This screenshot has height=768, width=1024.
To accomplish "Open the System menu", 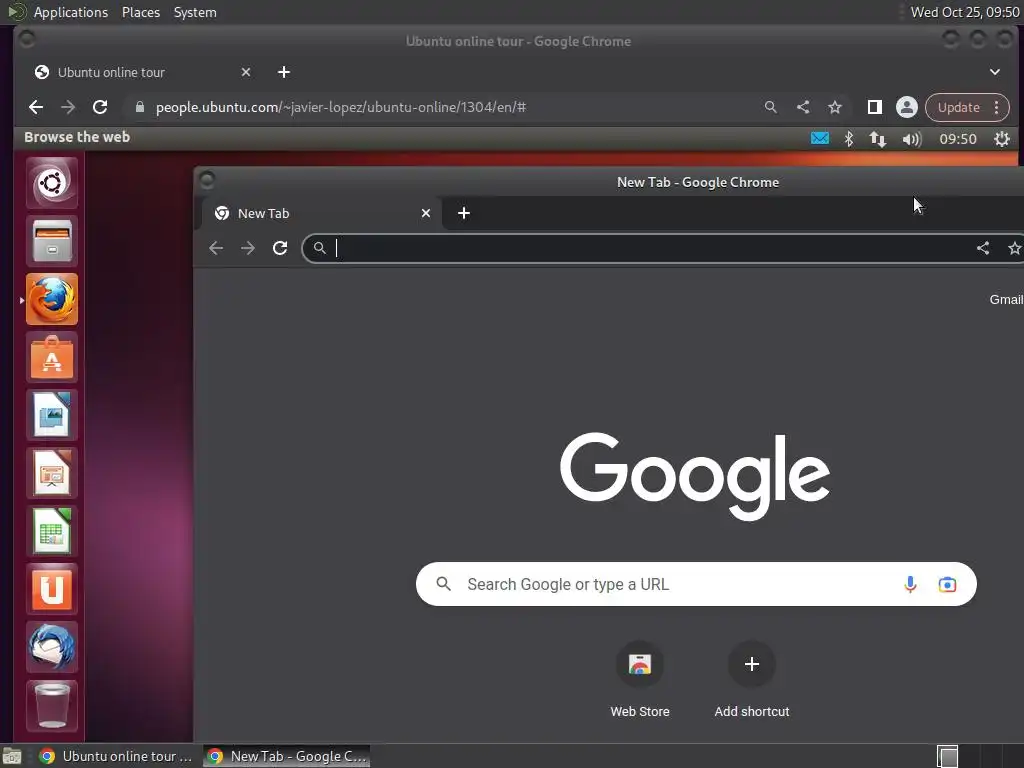I will click(x=195, y=12).
